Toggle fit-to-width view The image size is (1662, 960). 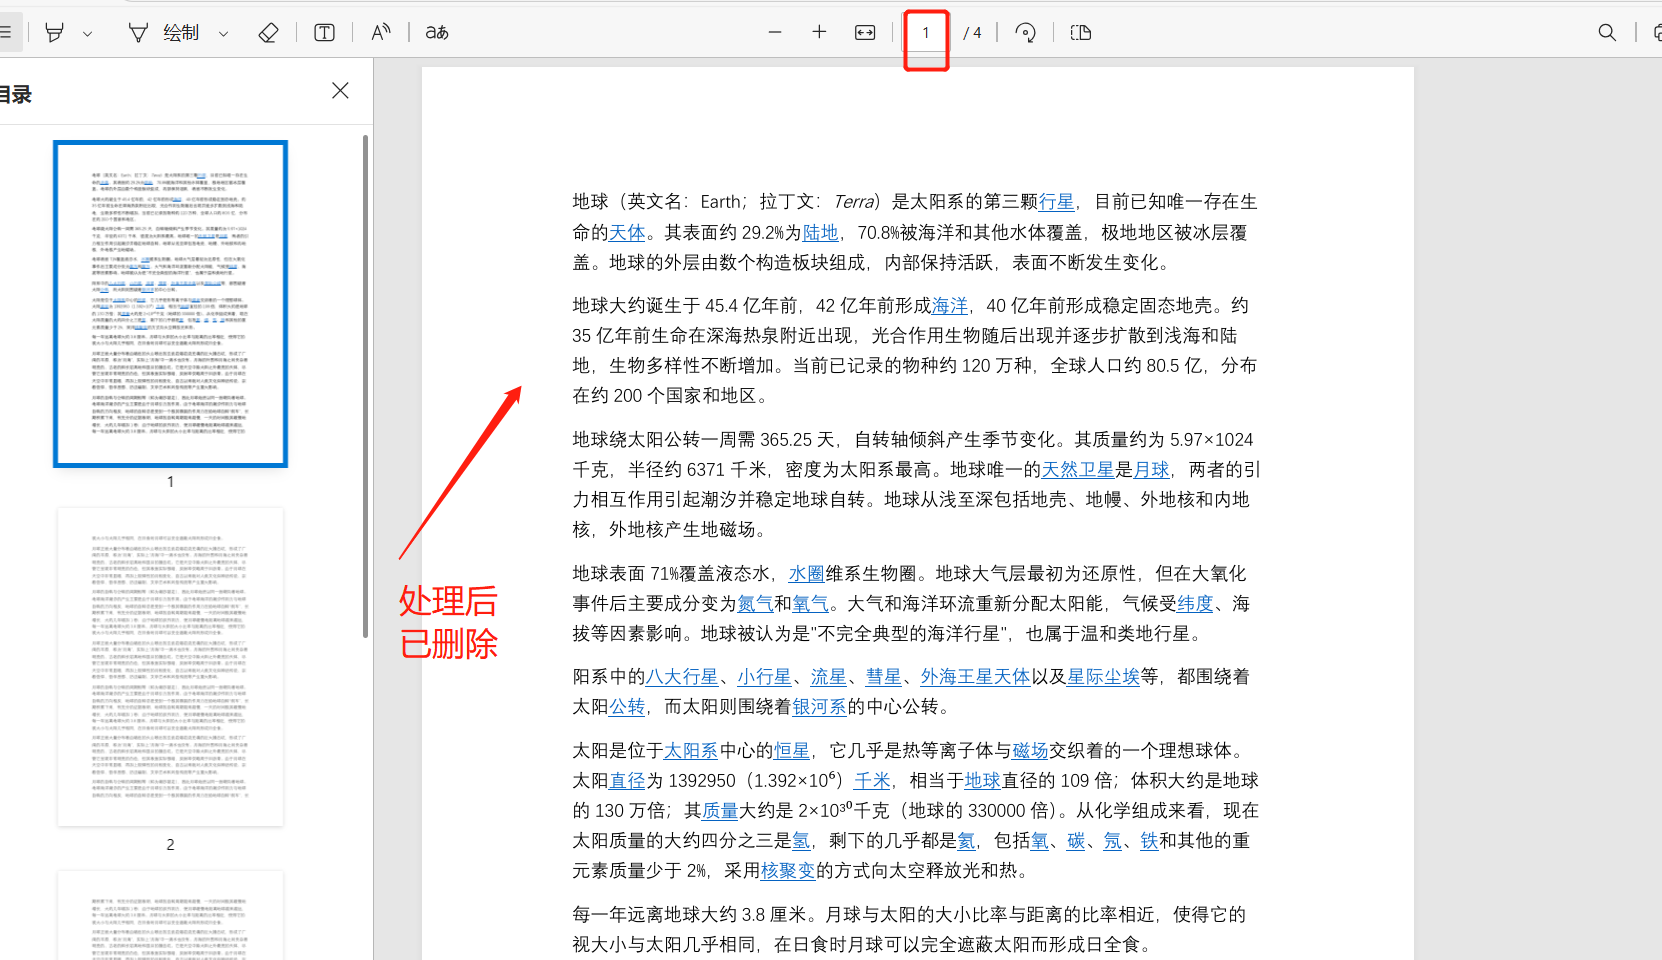pos(864,32)
